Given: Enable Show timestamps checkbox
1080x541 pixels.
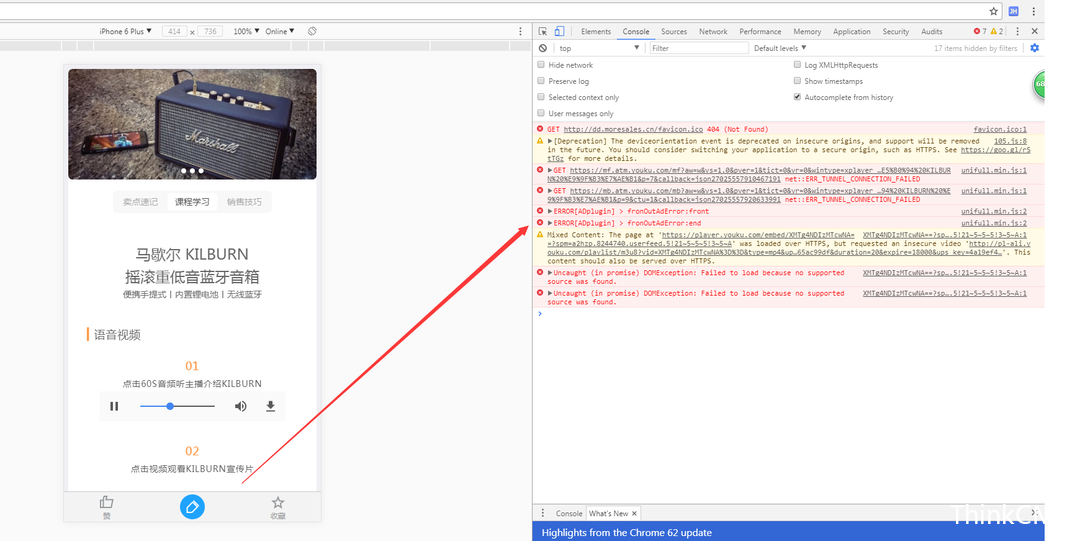Looking at the screenshot, I should coord(797,81).
